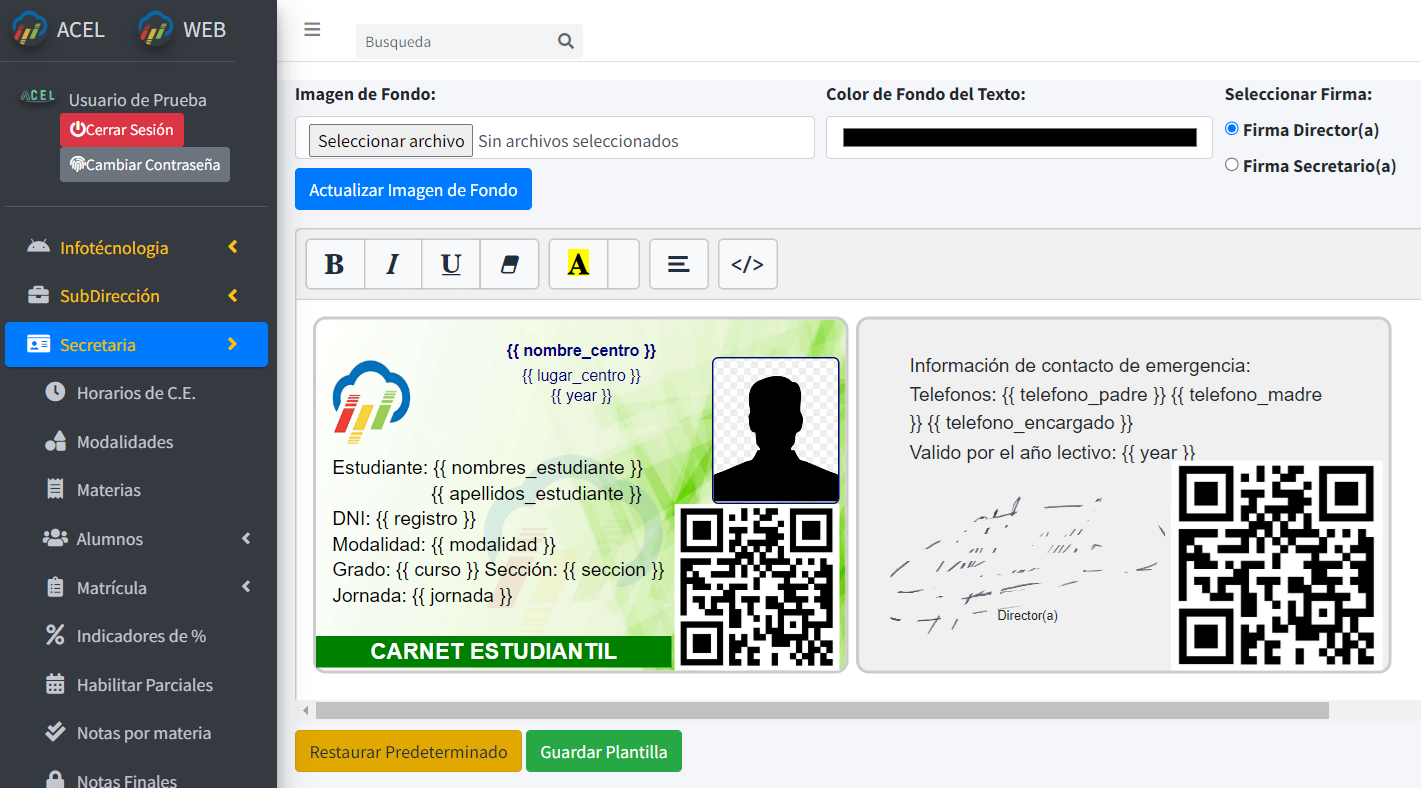The width and height of the screenshot is (1421, 788).
Task: Open the black text background color picker
Action: (1019, 137)
